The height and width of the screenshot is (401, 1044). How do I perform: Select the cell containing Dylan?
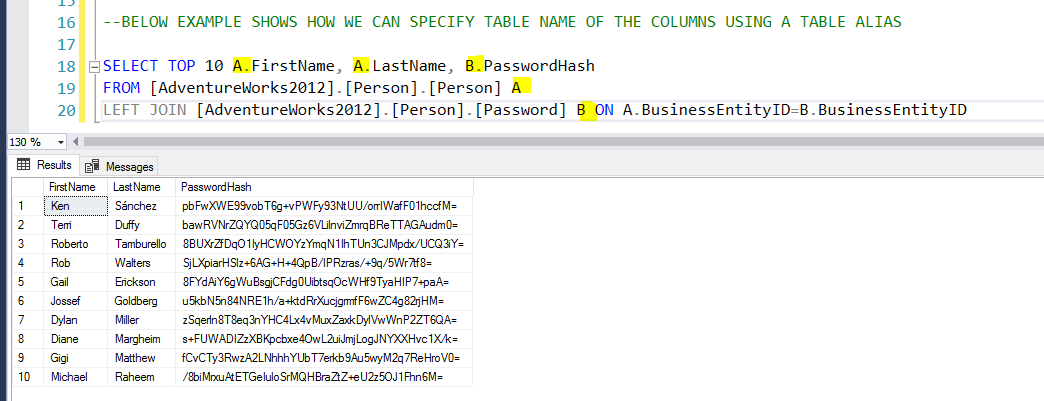pos(76,320)
